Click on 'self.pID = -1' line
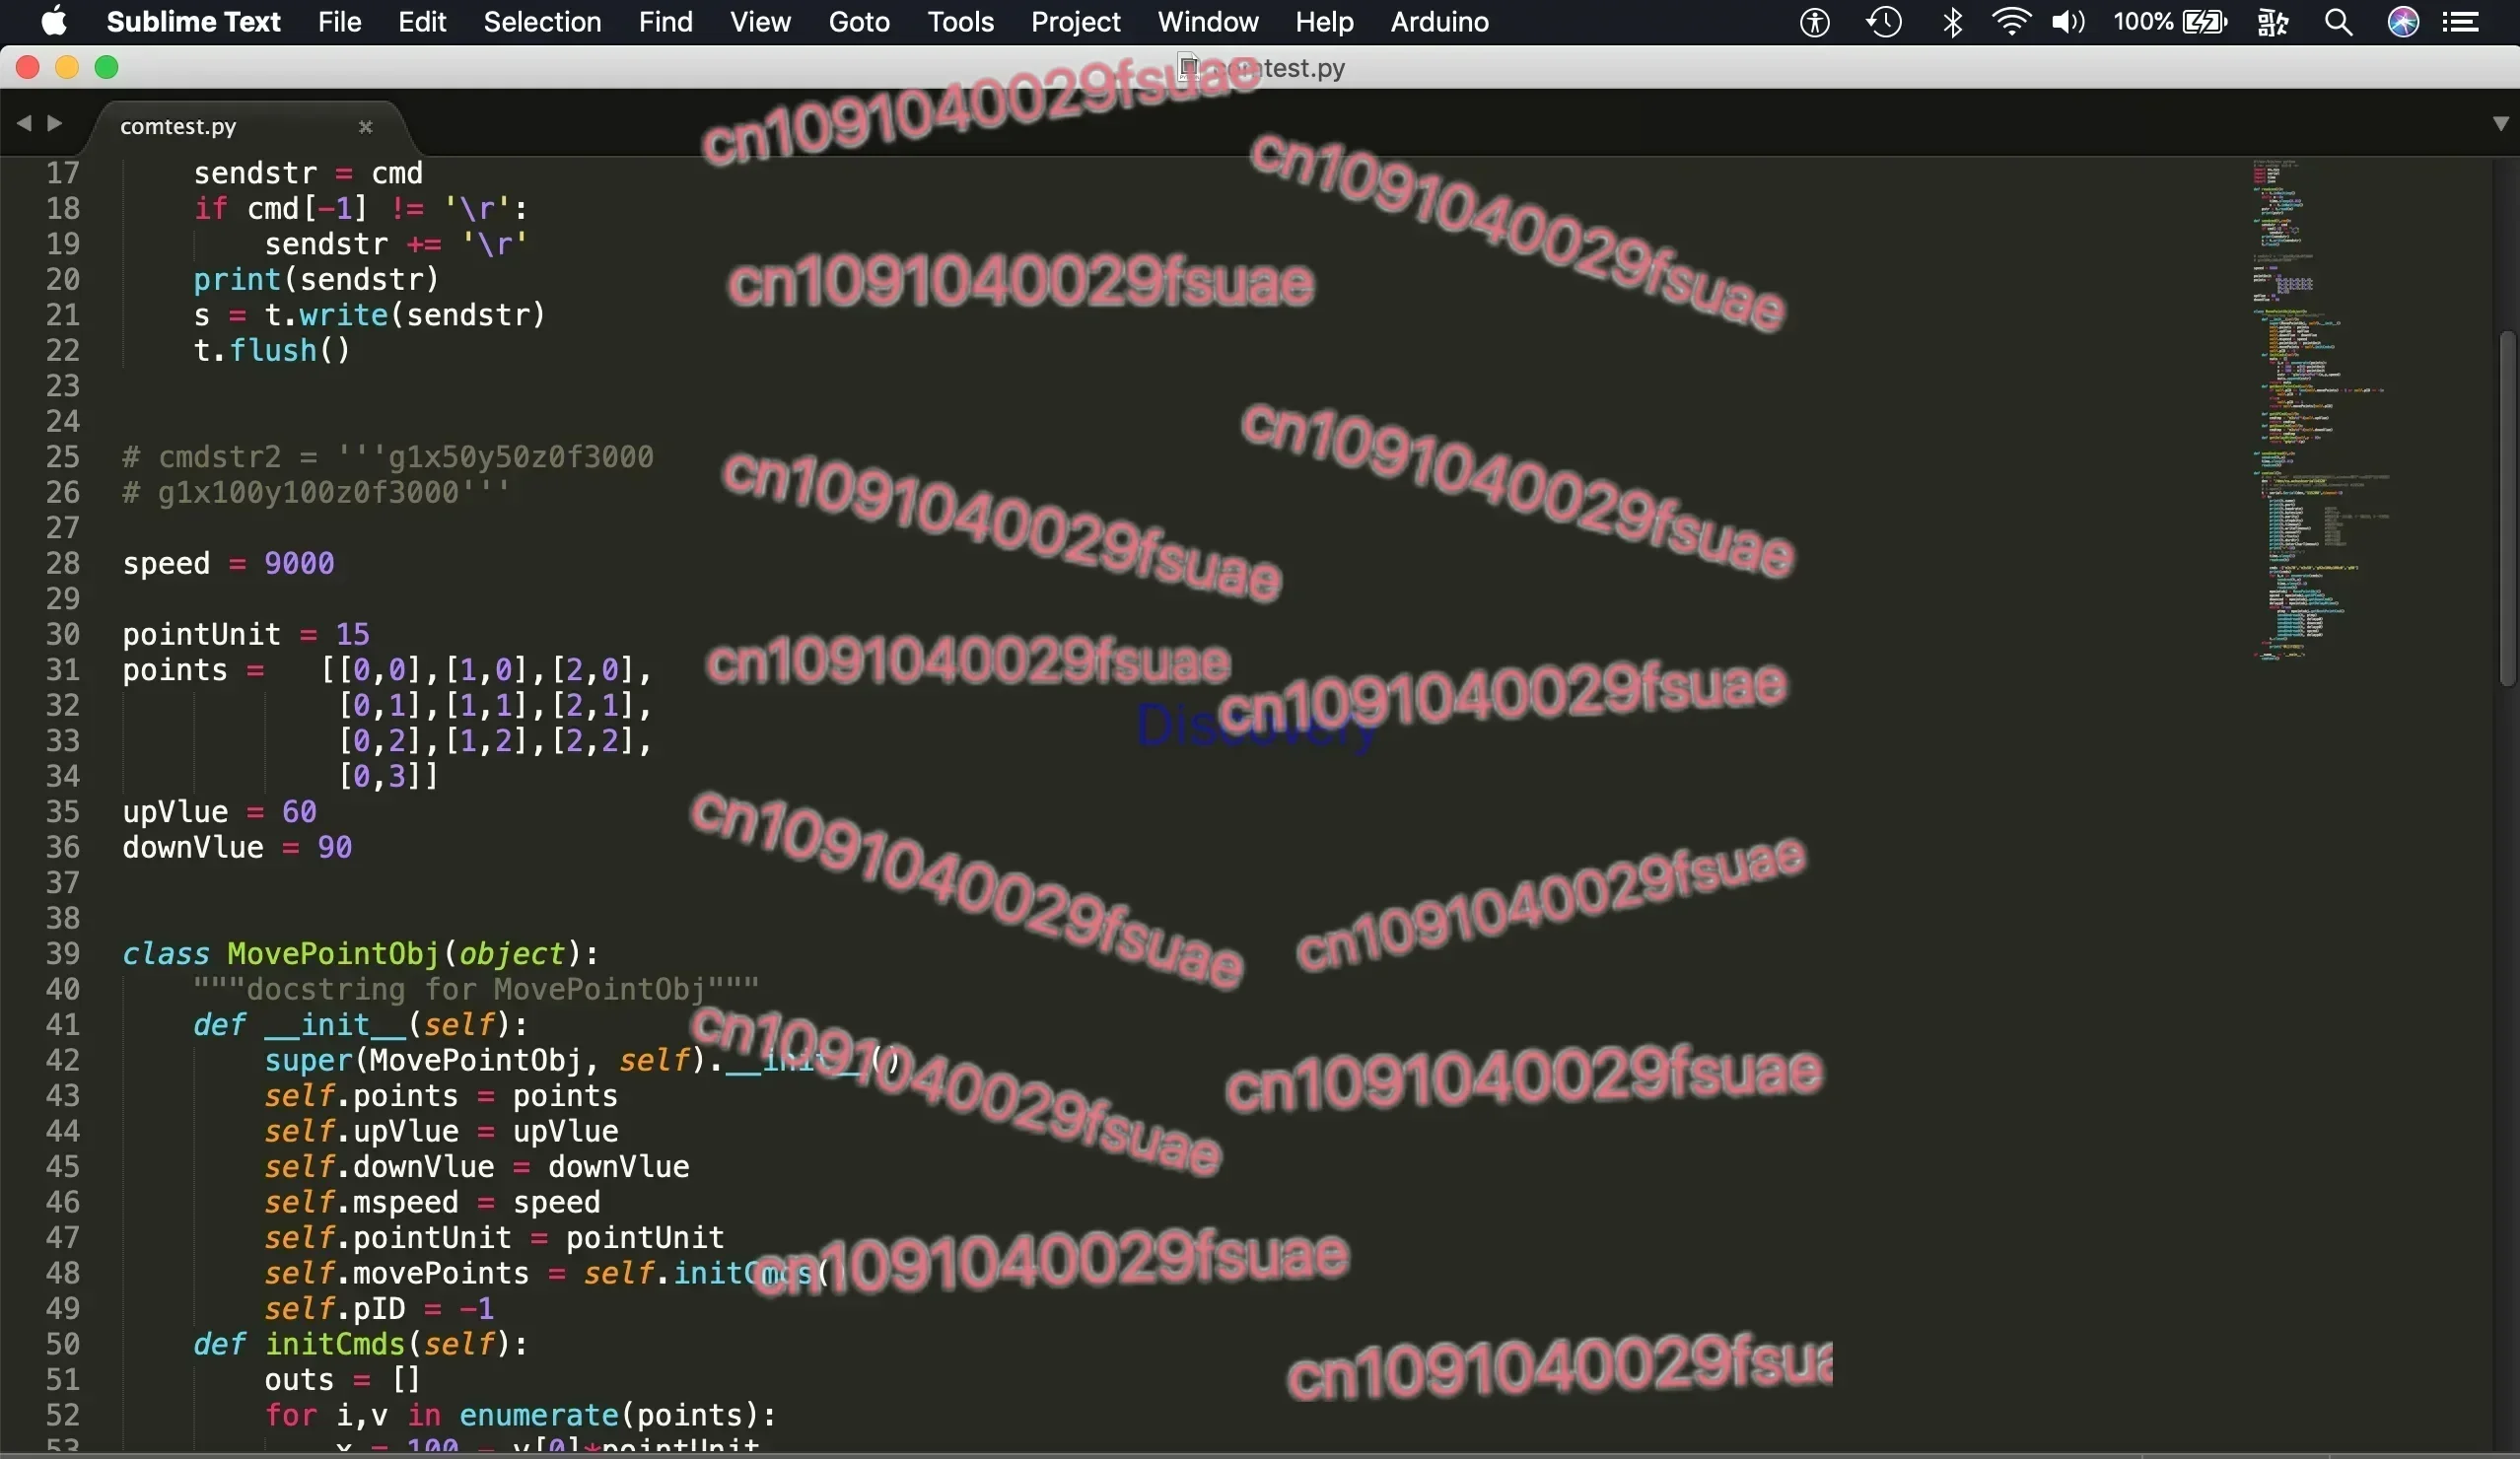This screenshot has height=1459, width=2520. point(379,1308)
